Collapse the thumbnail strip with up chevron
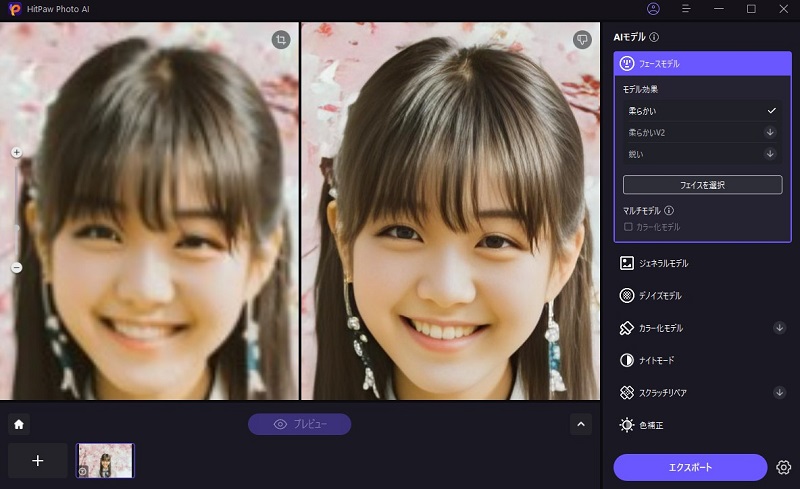Screen dimensions: 800x489 tap(581, 424)
